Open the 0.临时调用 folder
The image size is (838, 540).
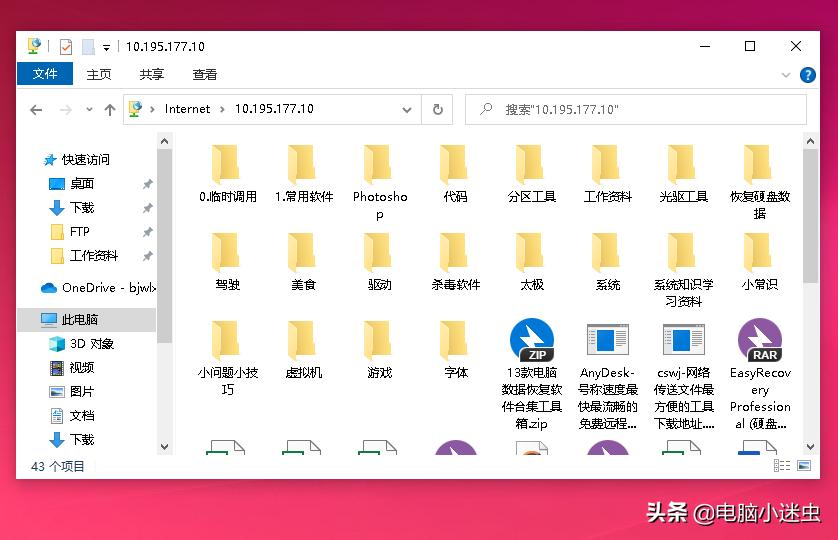point(228,174)
